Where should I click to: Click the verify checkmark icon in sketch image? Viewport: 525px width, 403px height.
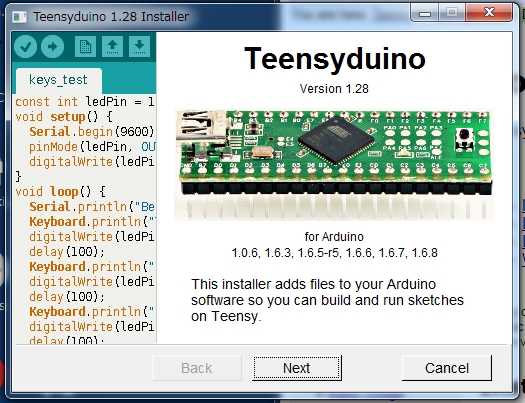(25, 46)
